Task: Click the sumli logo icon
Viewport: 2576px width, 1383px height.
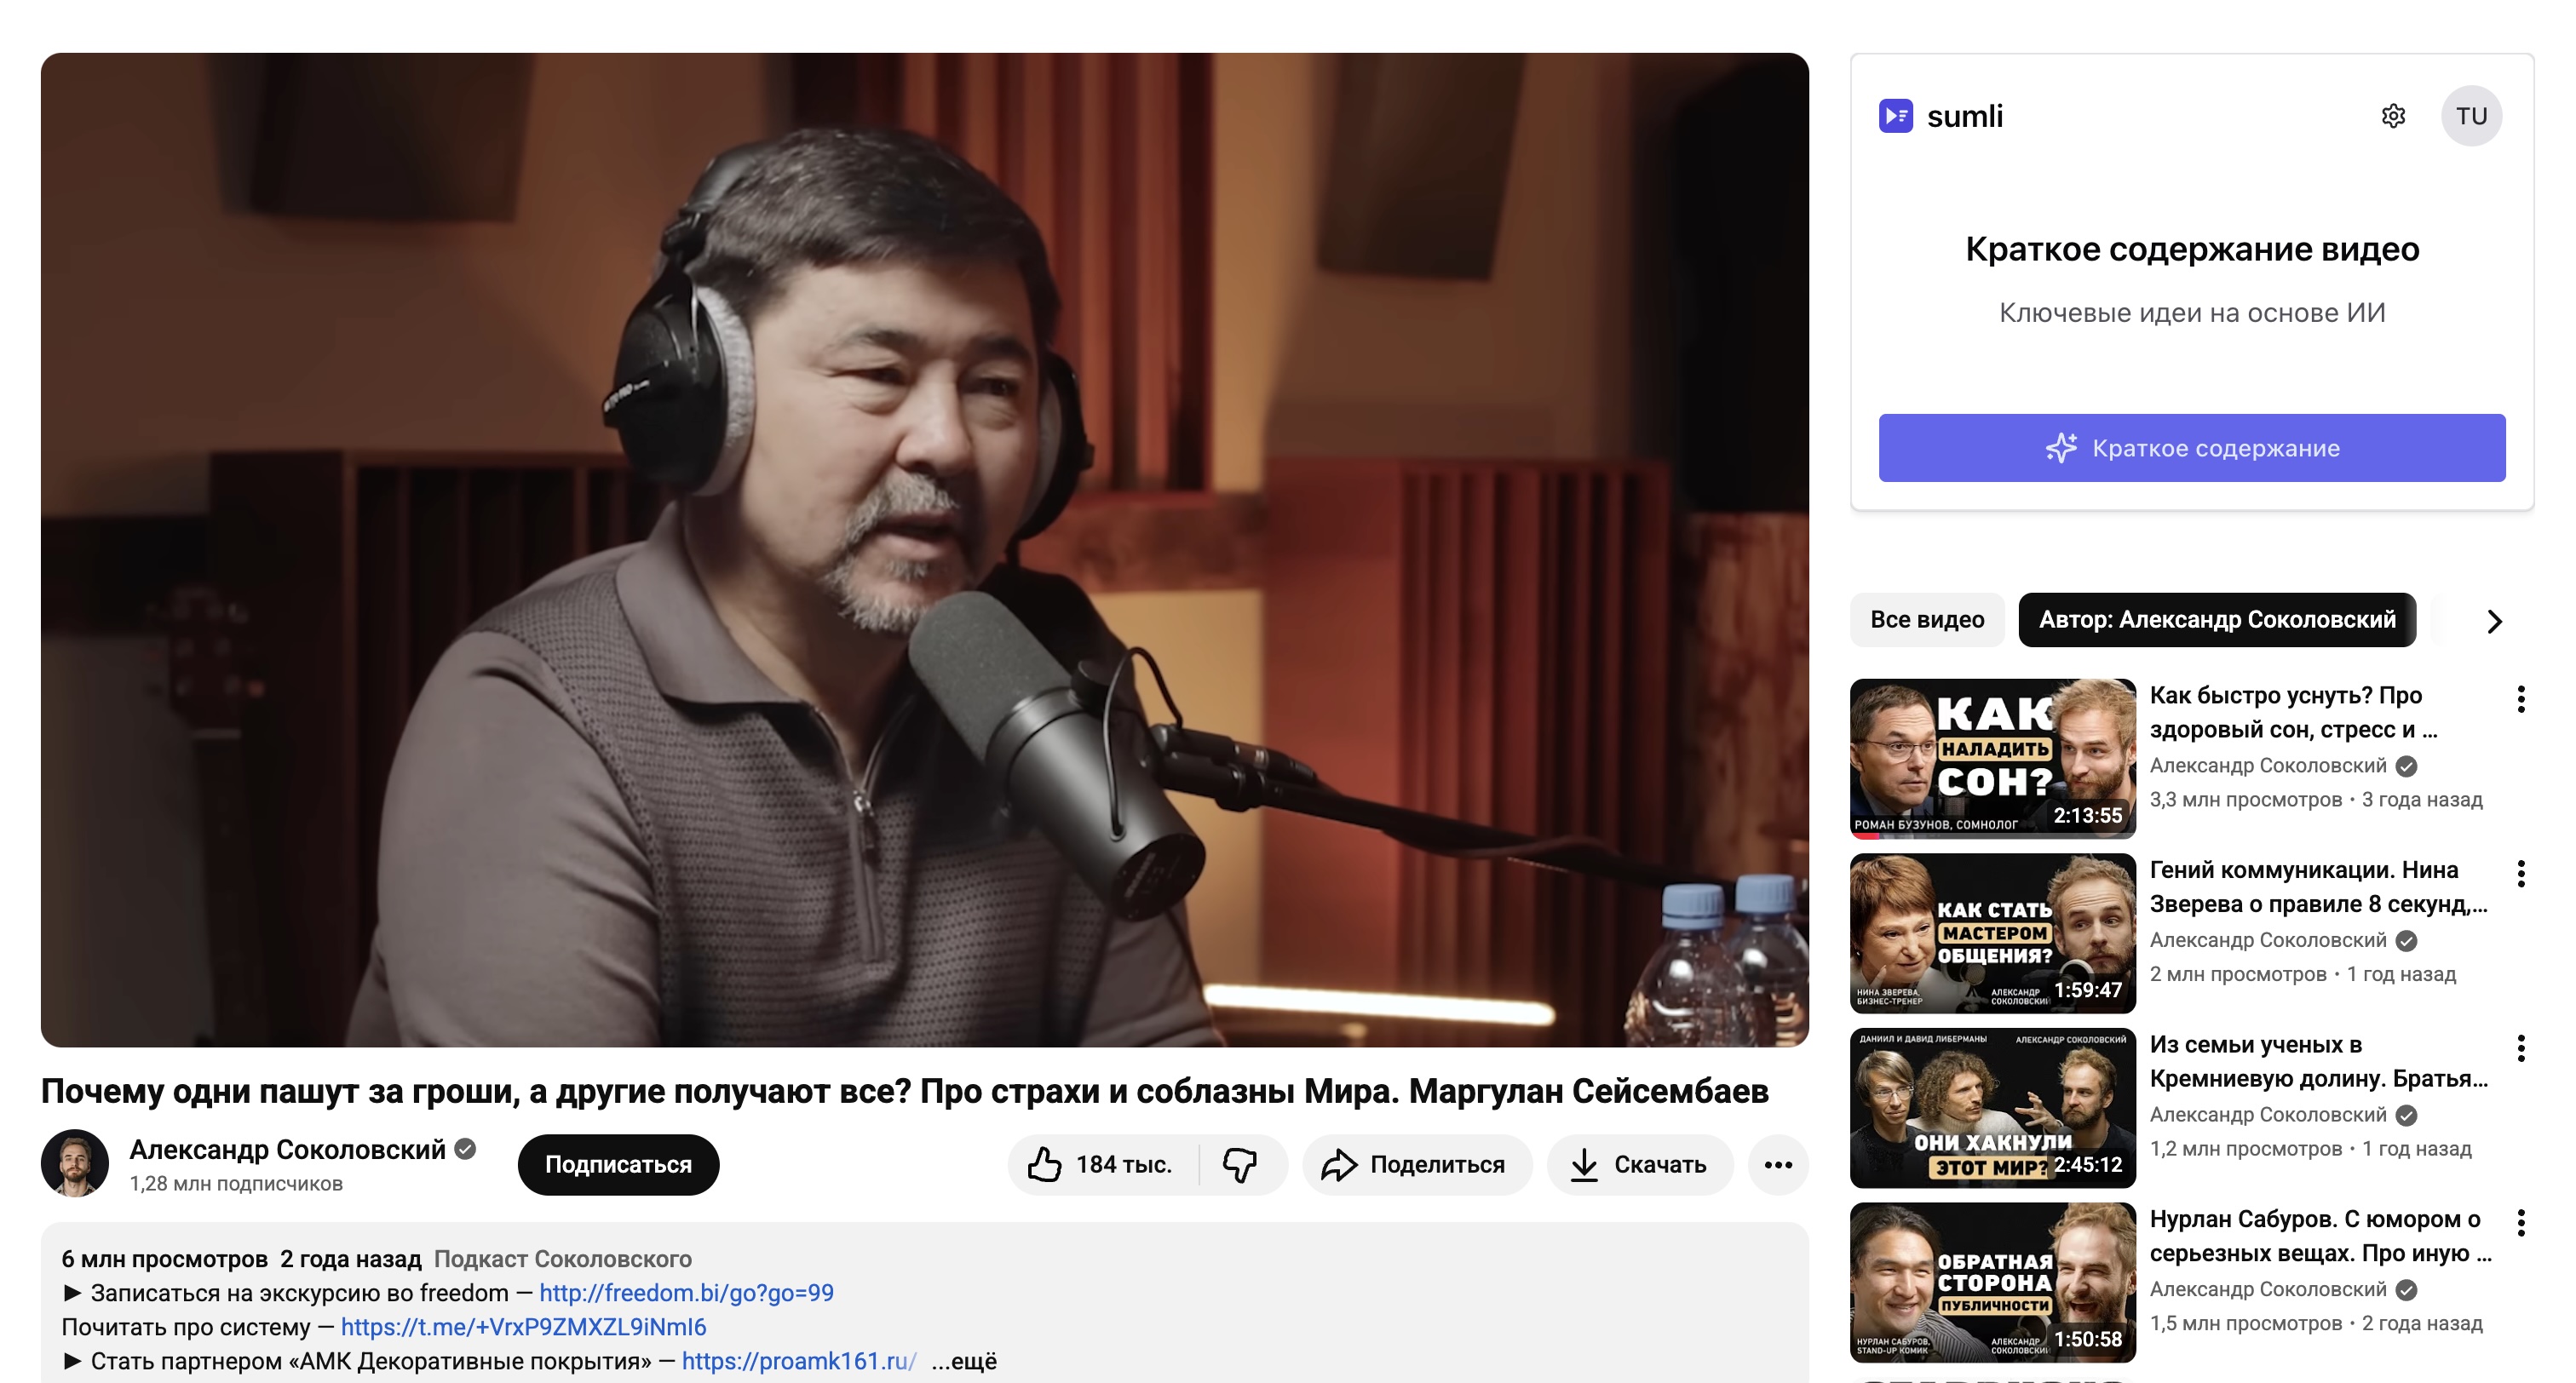Action: coord(1895,116)
